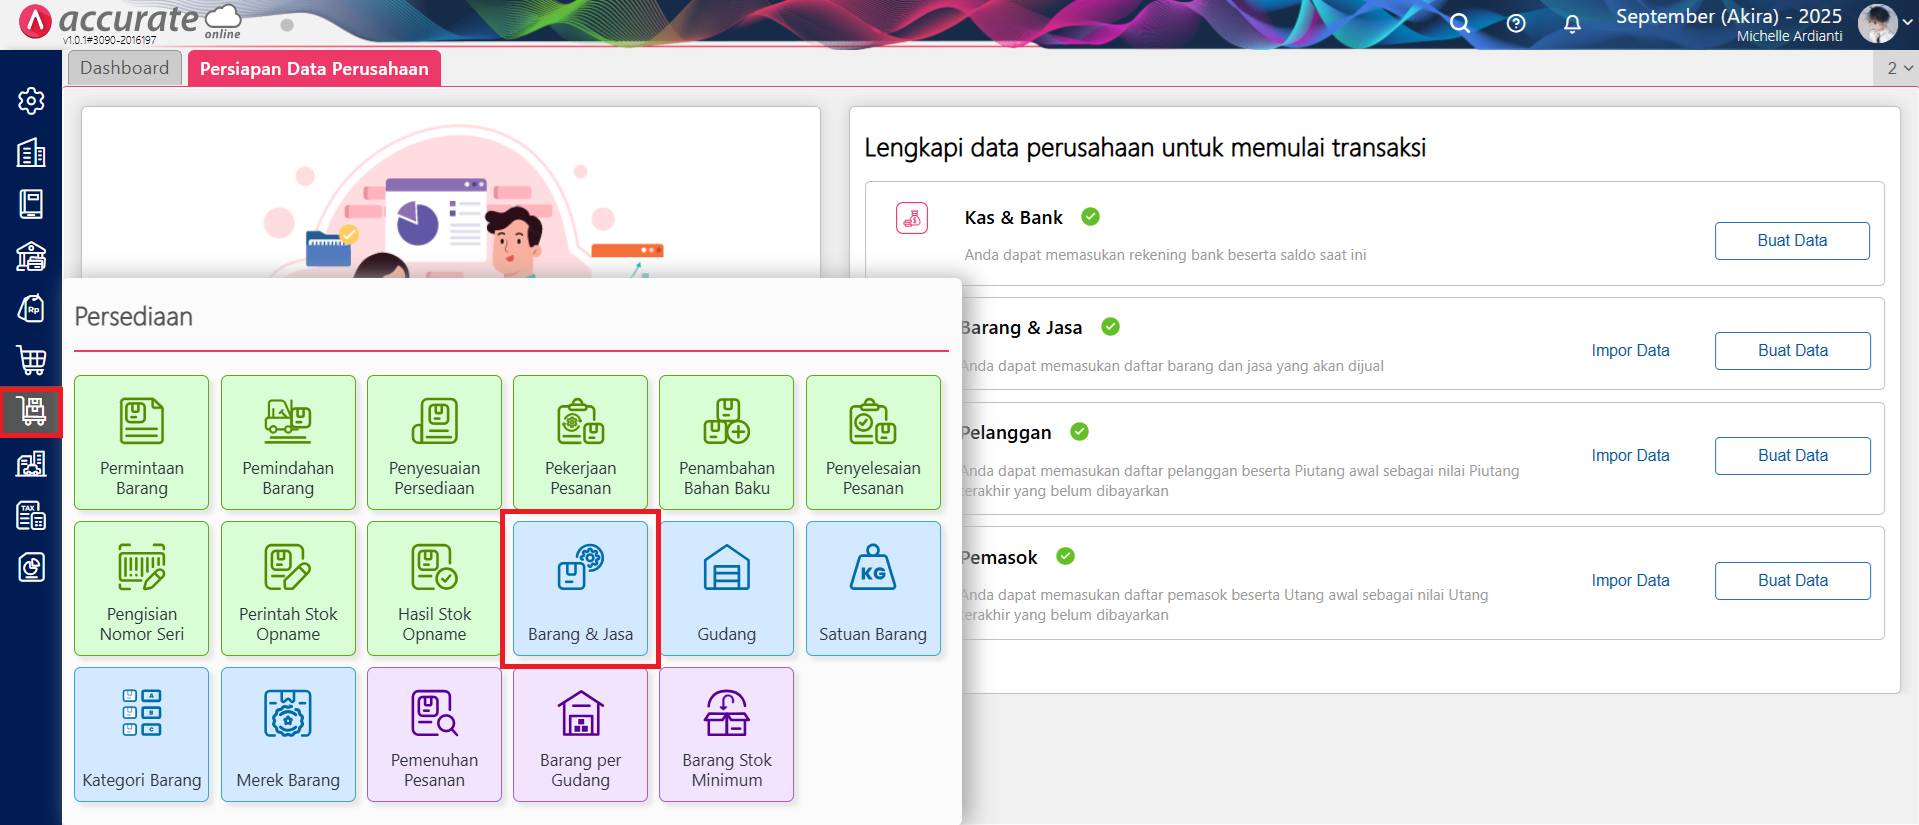Click the shopping cart sidebar icon
The height and width of the screenshot is (825, 1919).
tap(31, 359)
